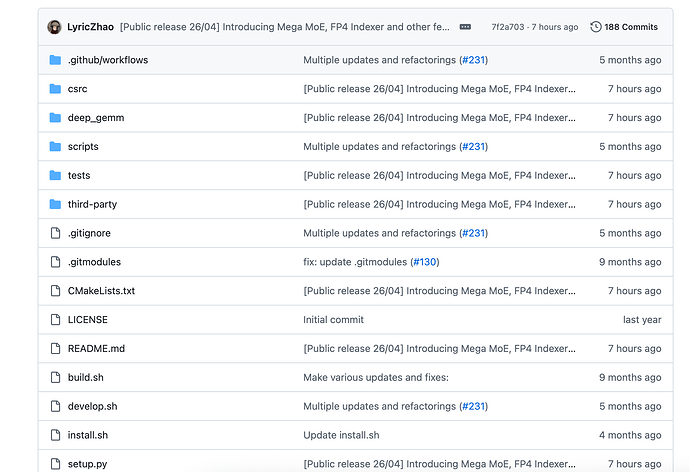Click '4 months ago' on install.sh row

630,435
